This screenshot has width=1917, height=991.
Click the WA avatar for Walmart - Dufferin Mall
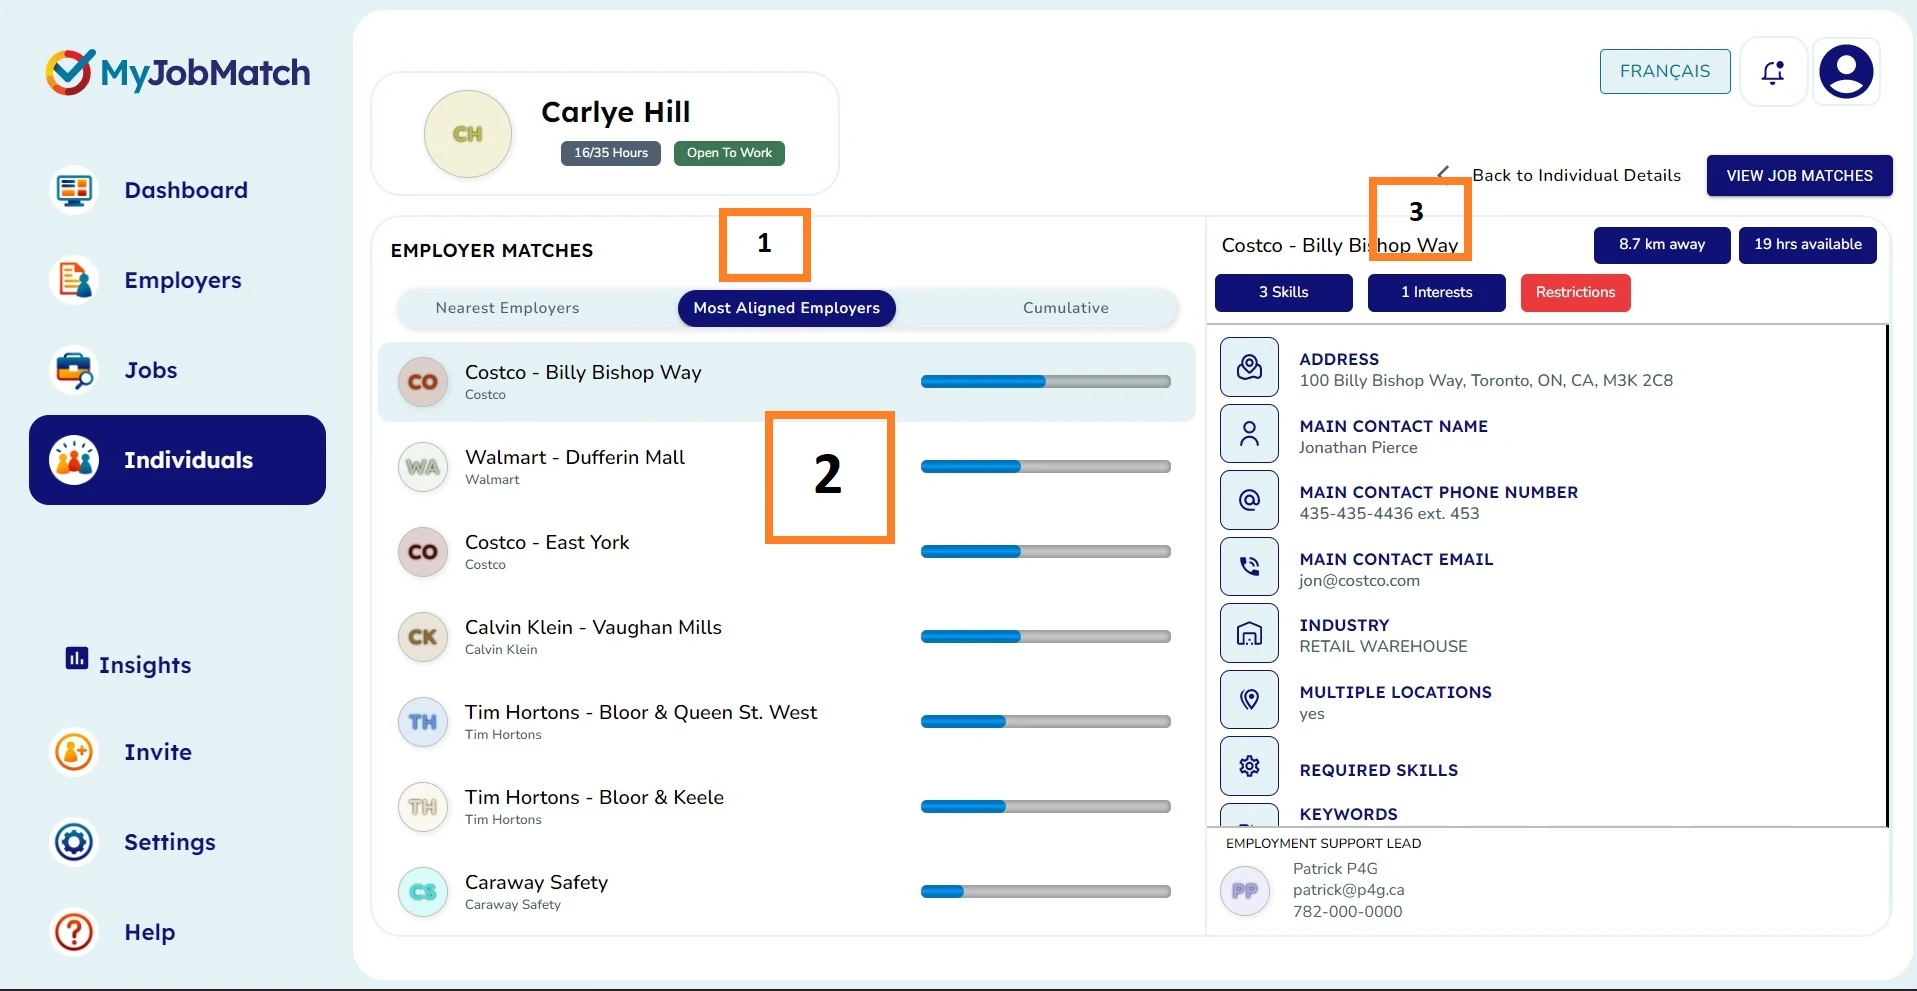point(423,467)
